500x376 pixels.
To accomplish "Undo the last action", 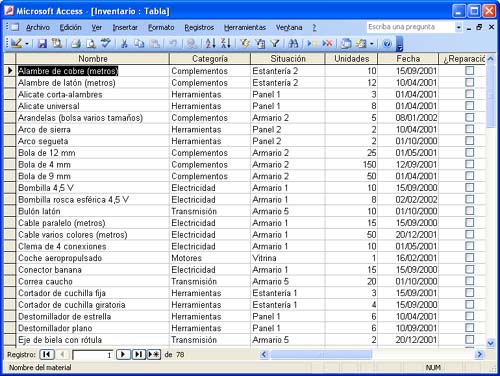I will tap(173, 43).
